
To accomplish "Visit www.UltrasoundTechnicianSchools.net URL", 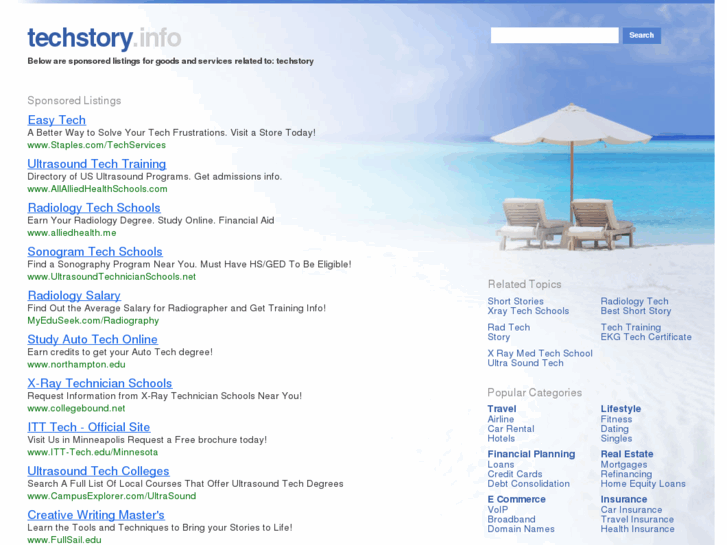I will pos(112,276).
